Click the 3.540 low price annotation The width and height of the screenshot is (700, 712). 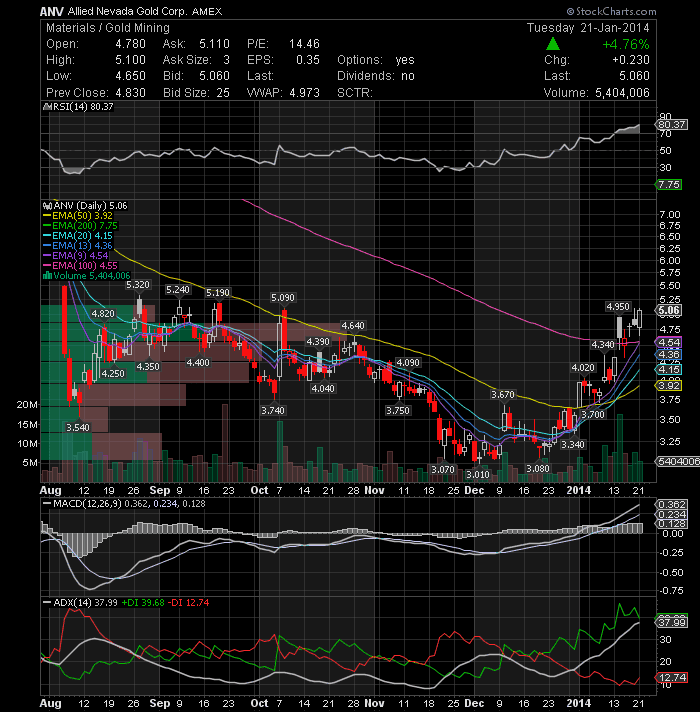tap(78, 427)
